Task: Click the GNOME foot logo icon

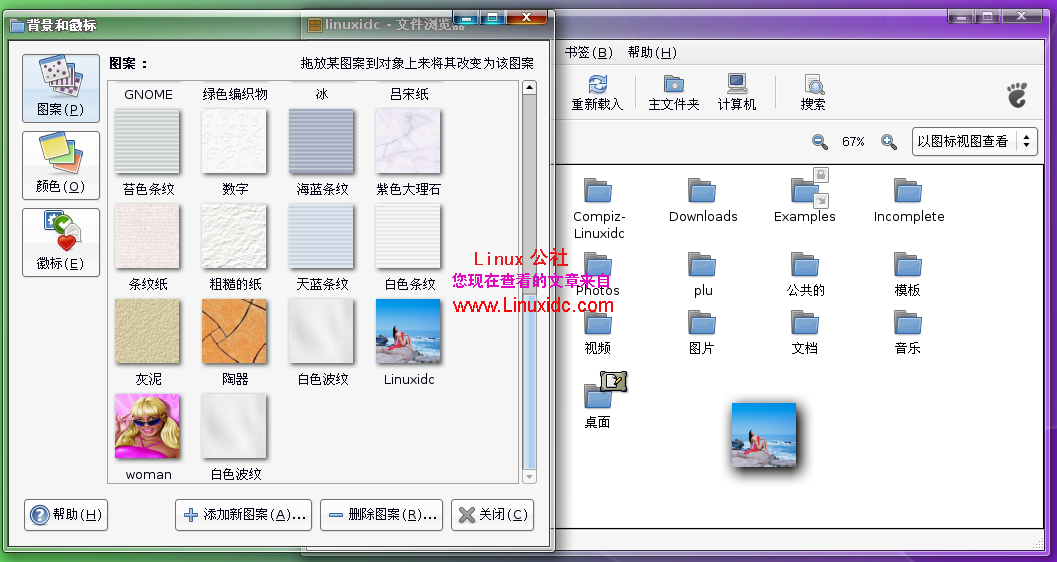Action: coord(1017,95)
